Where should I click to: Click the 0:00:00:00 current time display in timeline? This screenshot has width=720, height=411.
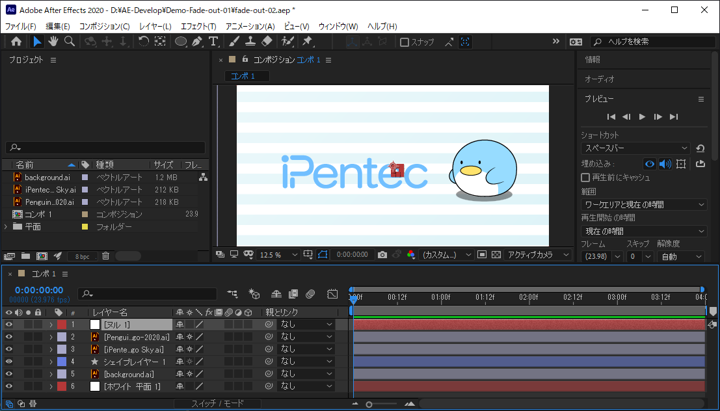pyautogui.click(x=39, y=290)
